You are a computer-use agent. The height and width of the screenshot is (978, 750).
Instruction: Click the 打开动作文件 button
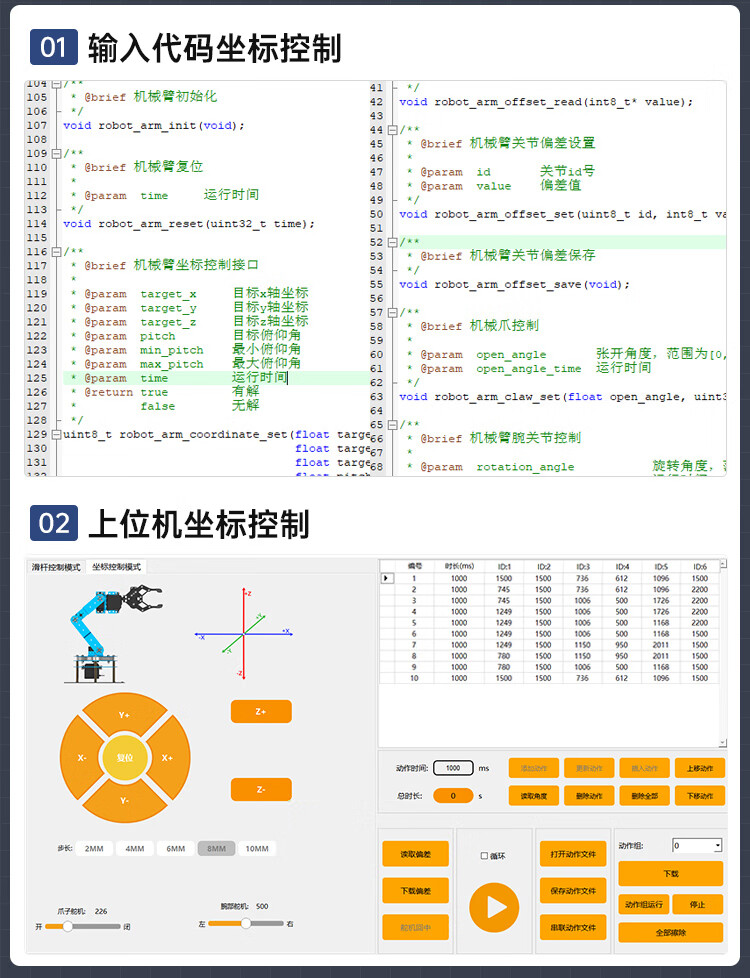click(573, 854)
